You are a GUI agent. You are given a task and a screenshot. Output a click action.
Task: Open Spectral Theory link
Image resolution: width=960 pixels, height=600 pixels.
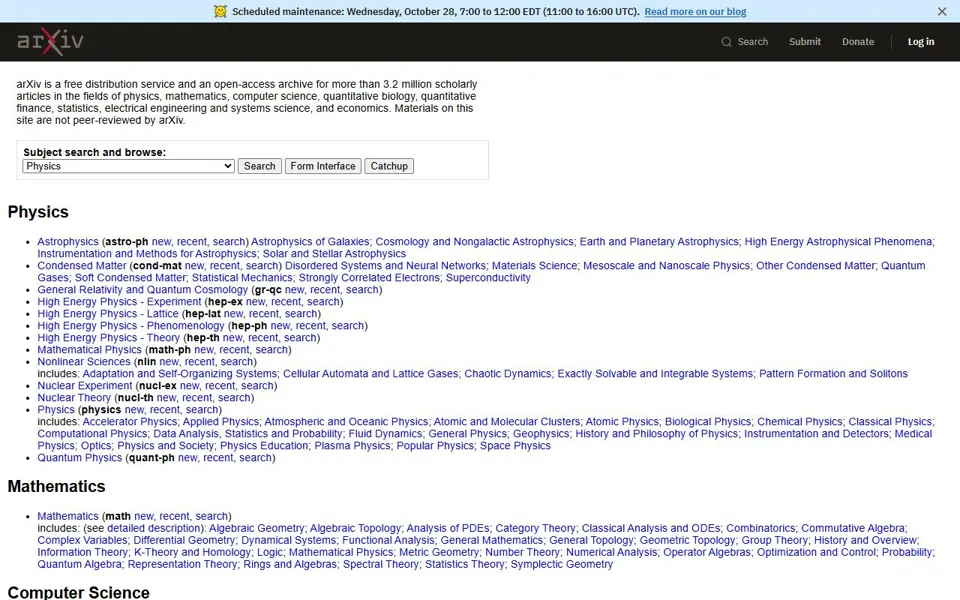(x=381, y=564)
